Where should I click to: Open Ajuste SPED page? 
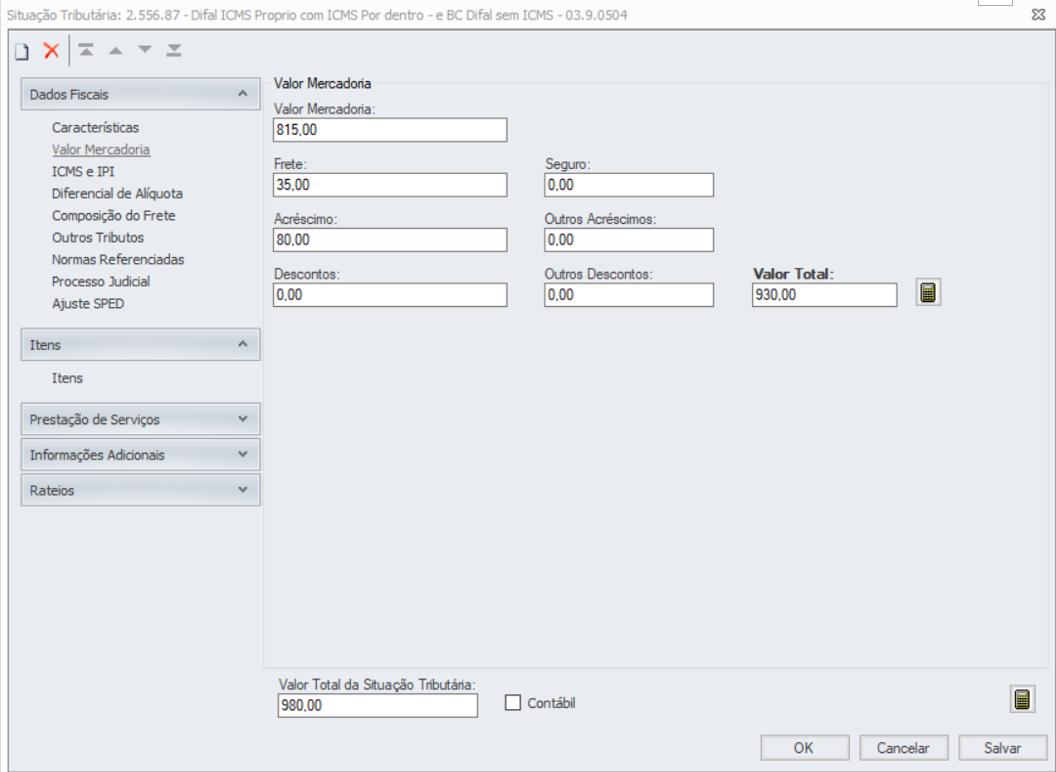[88, 303]
